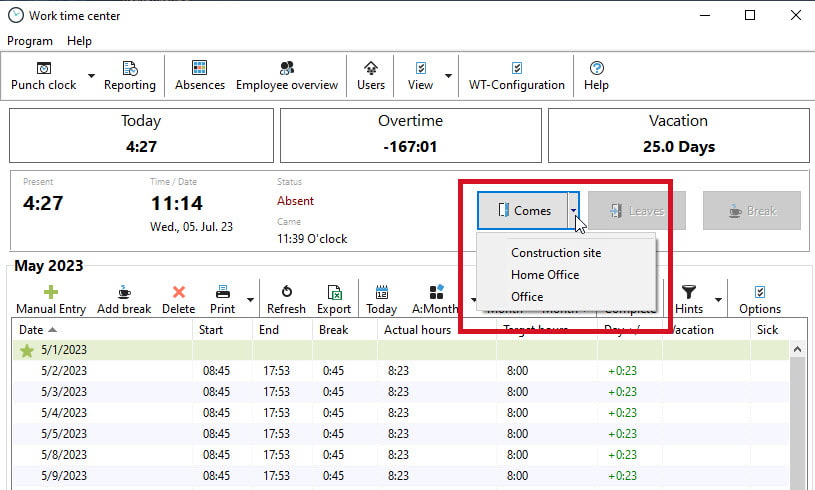Expand the Punch clock dropdown arrow
The height and width of the screenshot is (490, 815).
(x=91, y=76)
